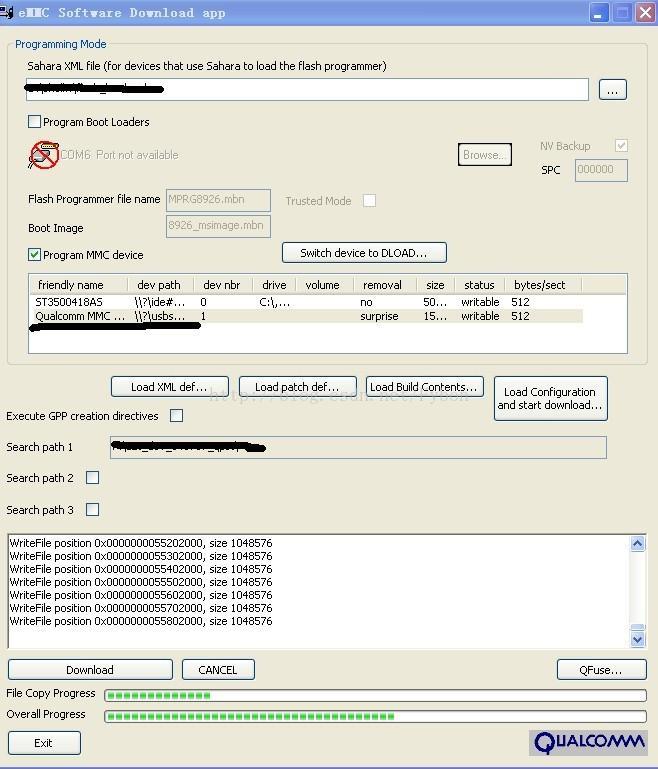Enable Search path 3 checkbox
The height and width of the screenshot is (769, 658).
pos(92,510)
